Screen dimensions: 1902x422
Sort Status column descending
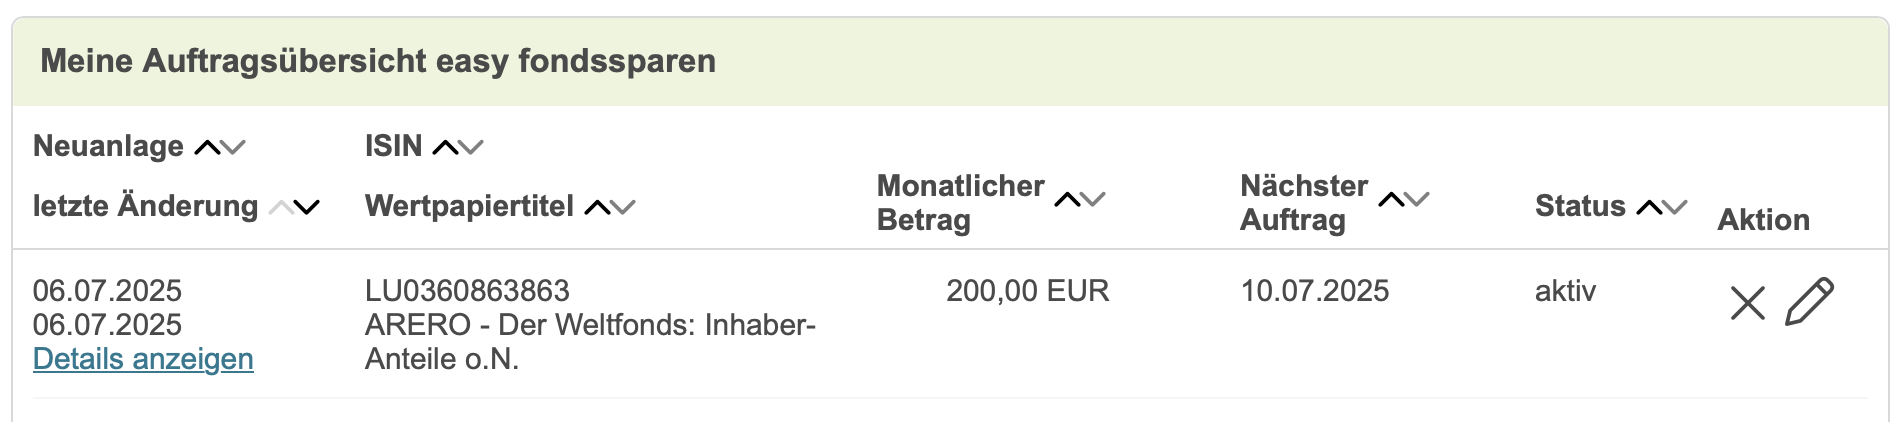[x=1676, y=208]
